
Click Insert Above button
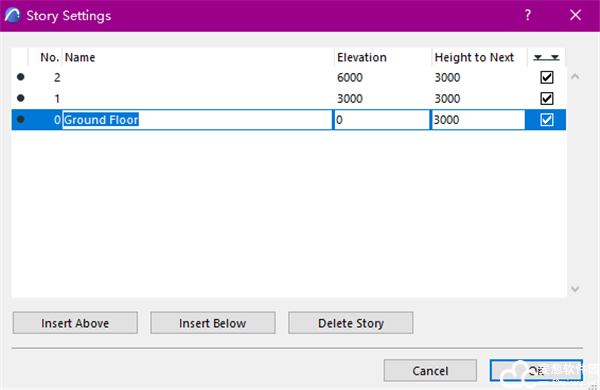click(x=75, y=323)
